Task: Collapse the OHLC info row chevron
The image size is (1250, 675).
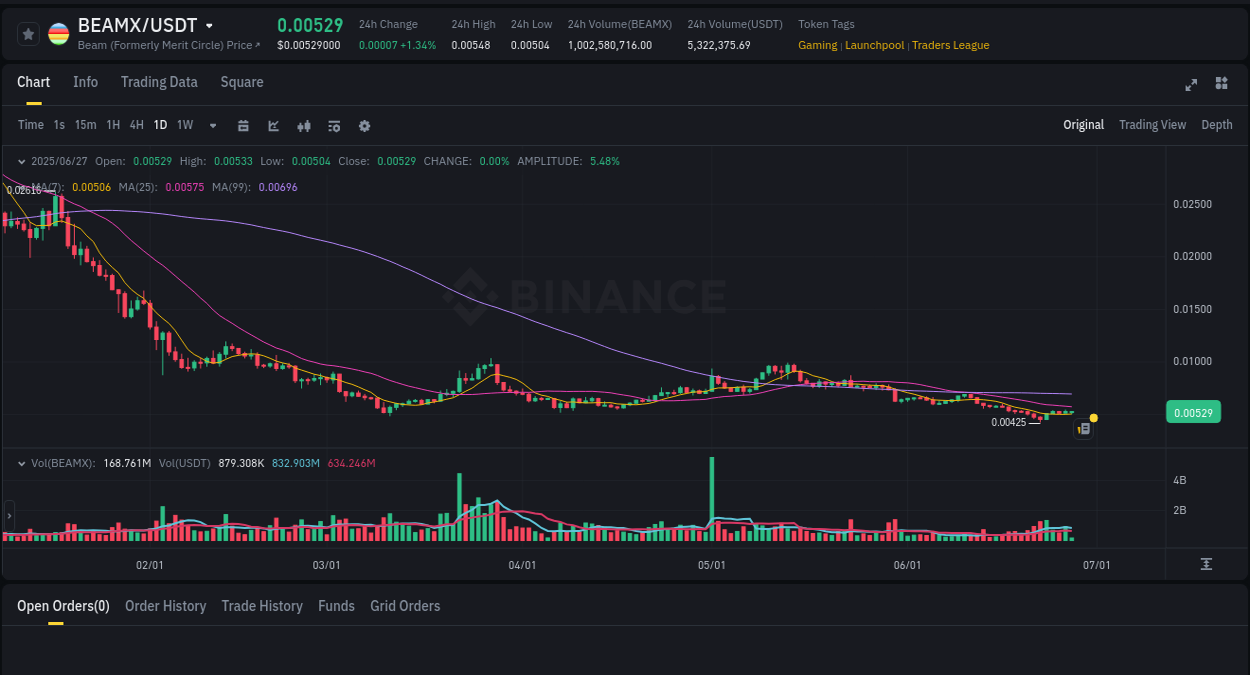Action: 22,161
